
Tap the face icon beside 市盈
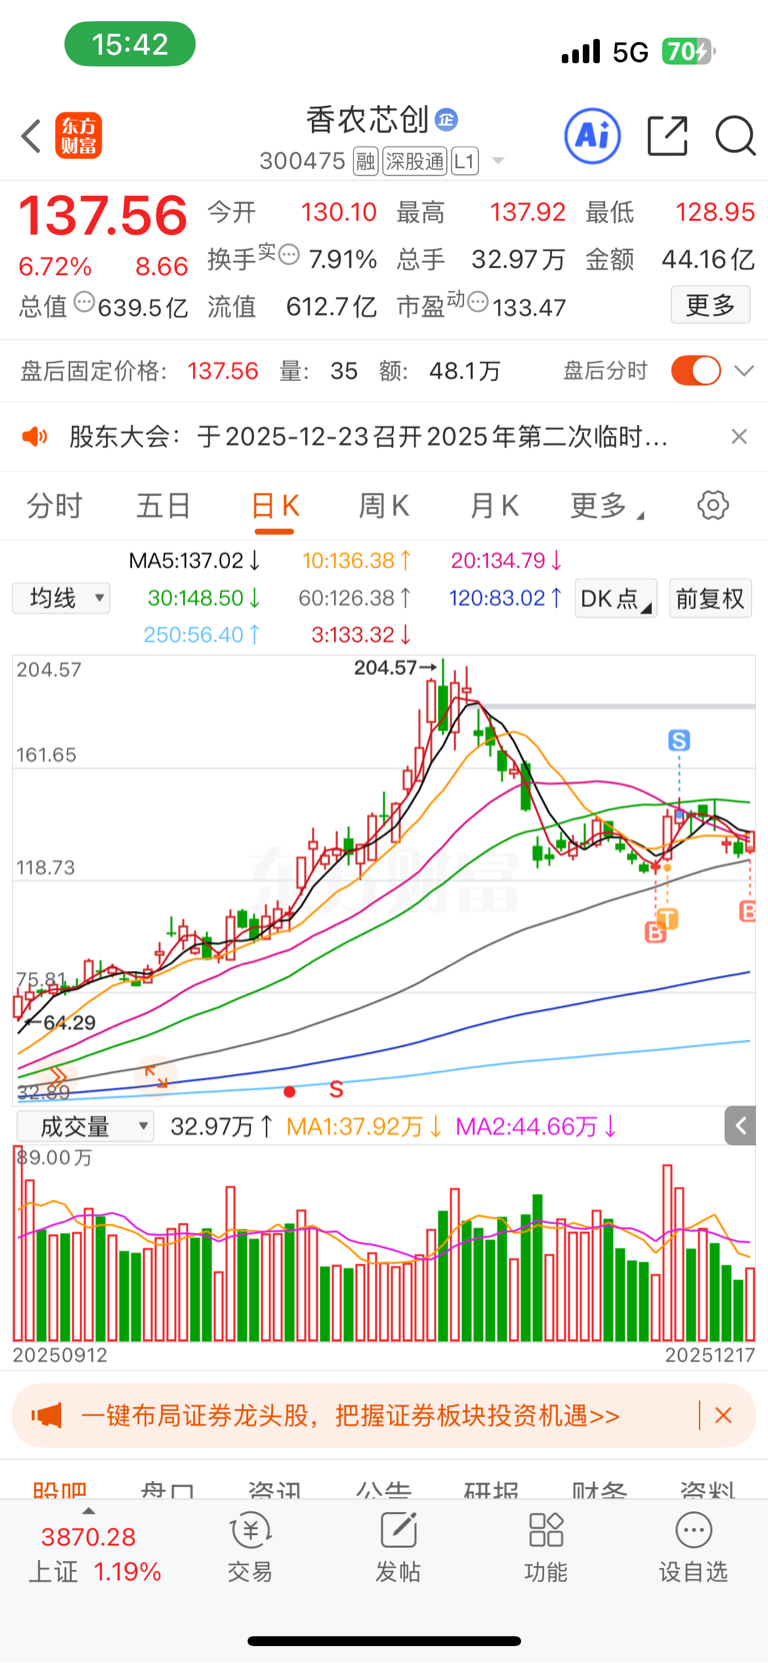(478, 301)
